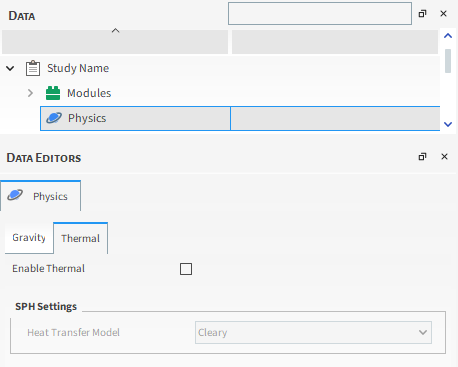458x367 pixels.
Task: Collapse the Study Name tree node
Action: (10, 68)
